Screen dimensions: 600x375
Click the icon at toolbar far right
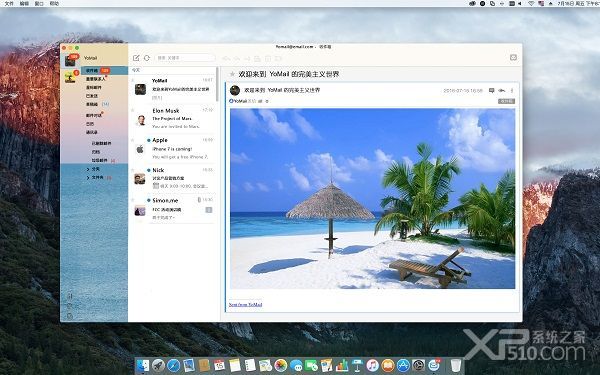pos(514,57)
